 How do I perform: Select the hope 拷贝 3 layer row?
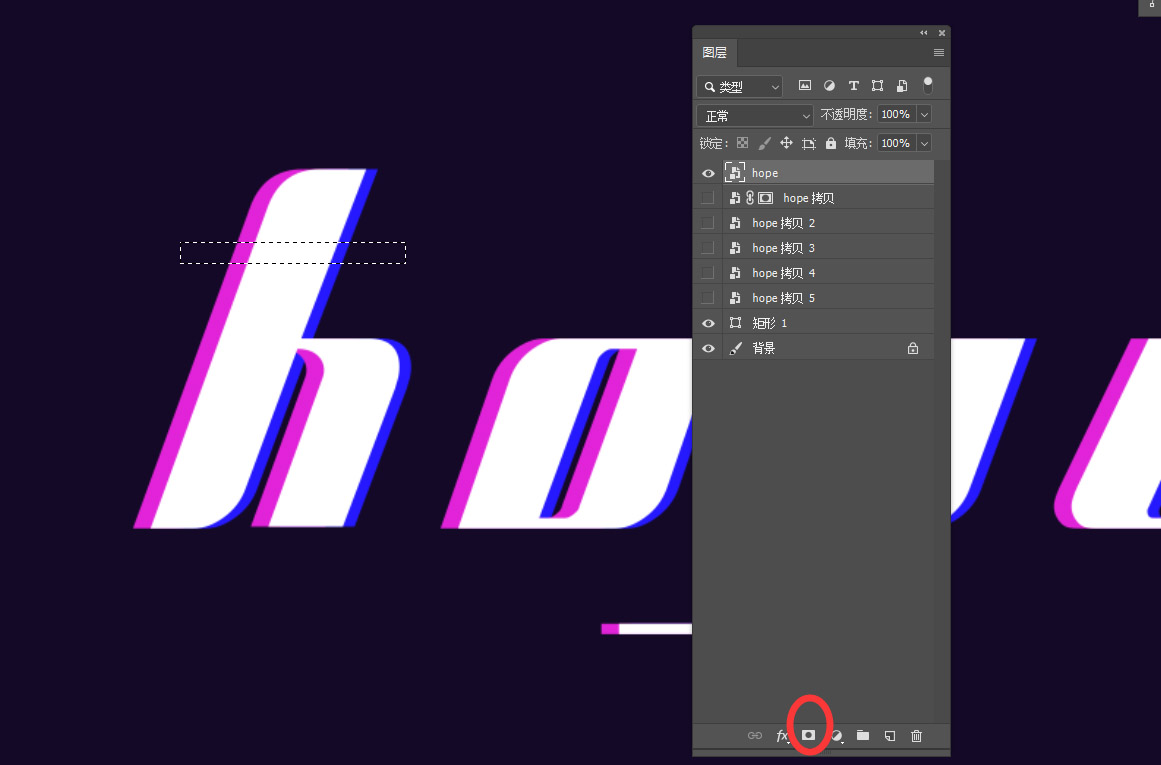pos(814,248)
